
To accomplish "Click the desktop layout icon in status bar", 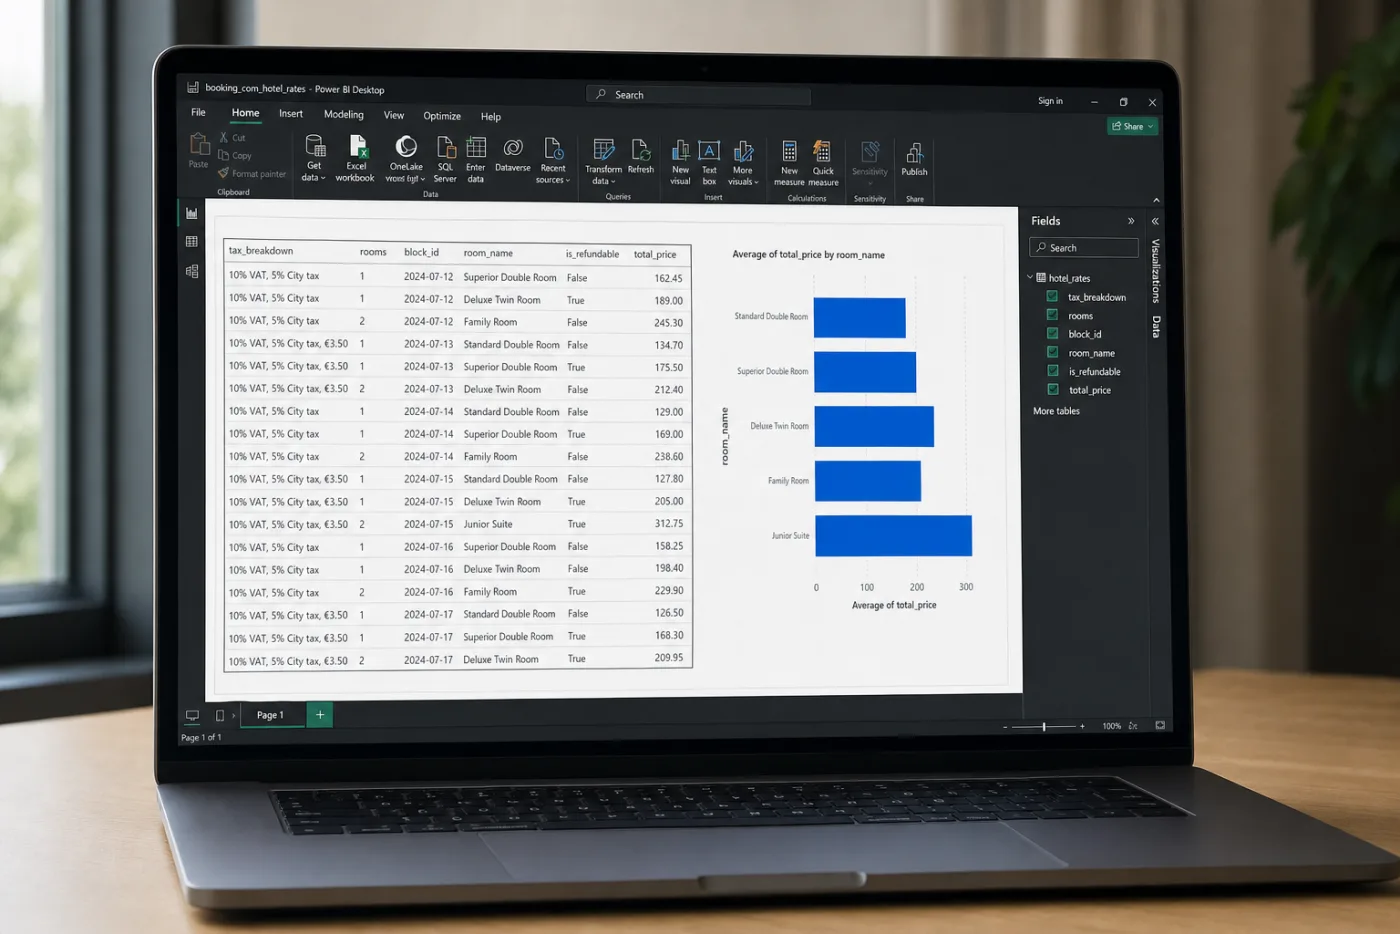I will pyautogui.click(x=192, y=716).
